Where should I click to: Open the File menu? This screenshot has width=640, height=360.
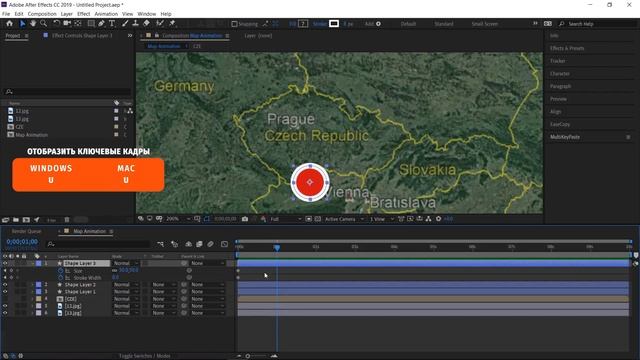coord(6,14)
